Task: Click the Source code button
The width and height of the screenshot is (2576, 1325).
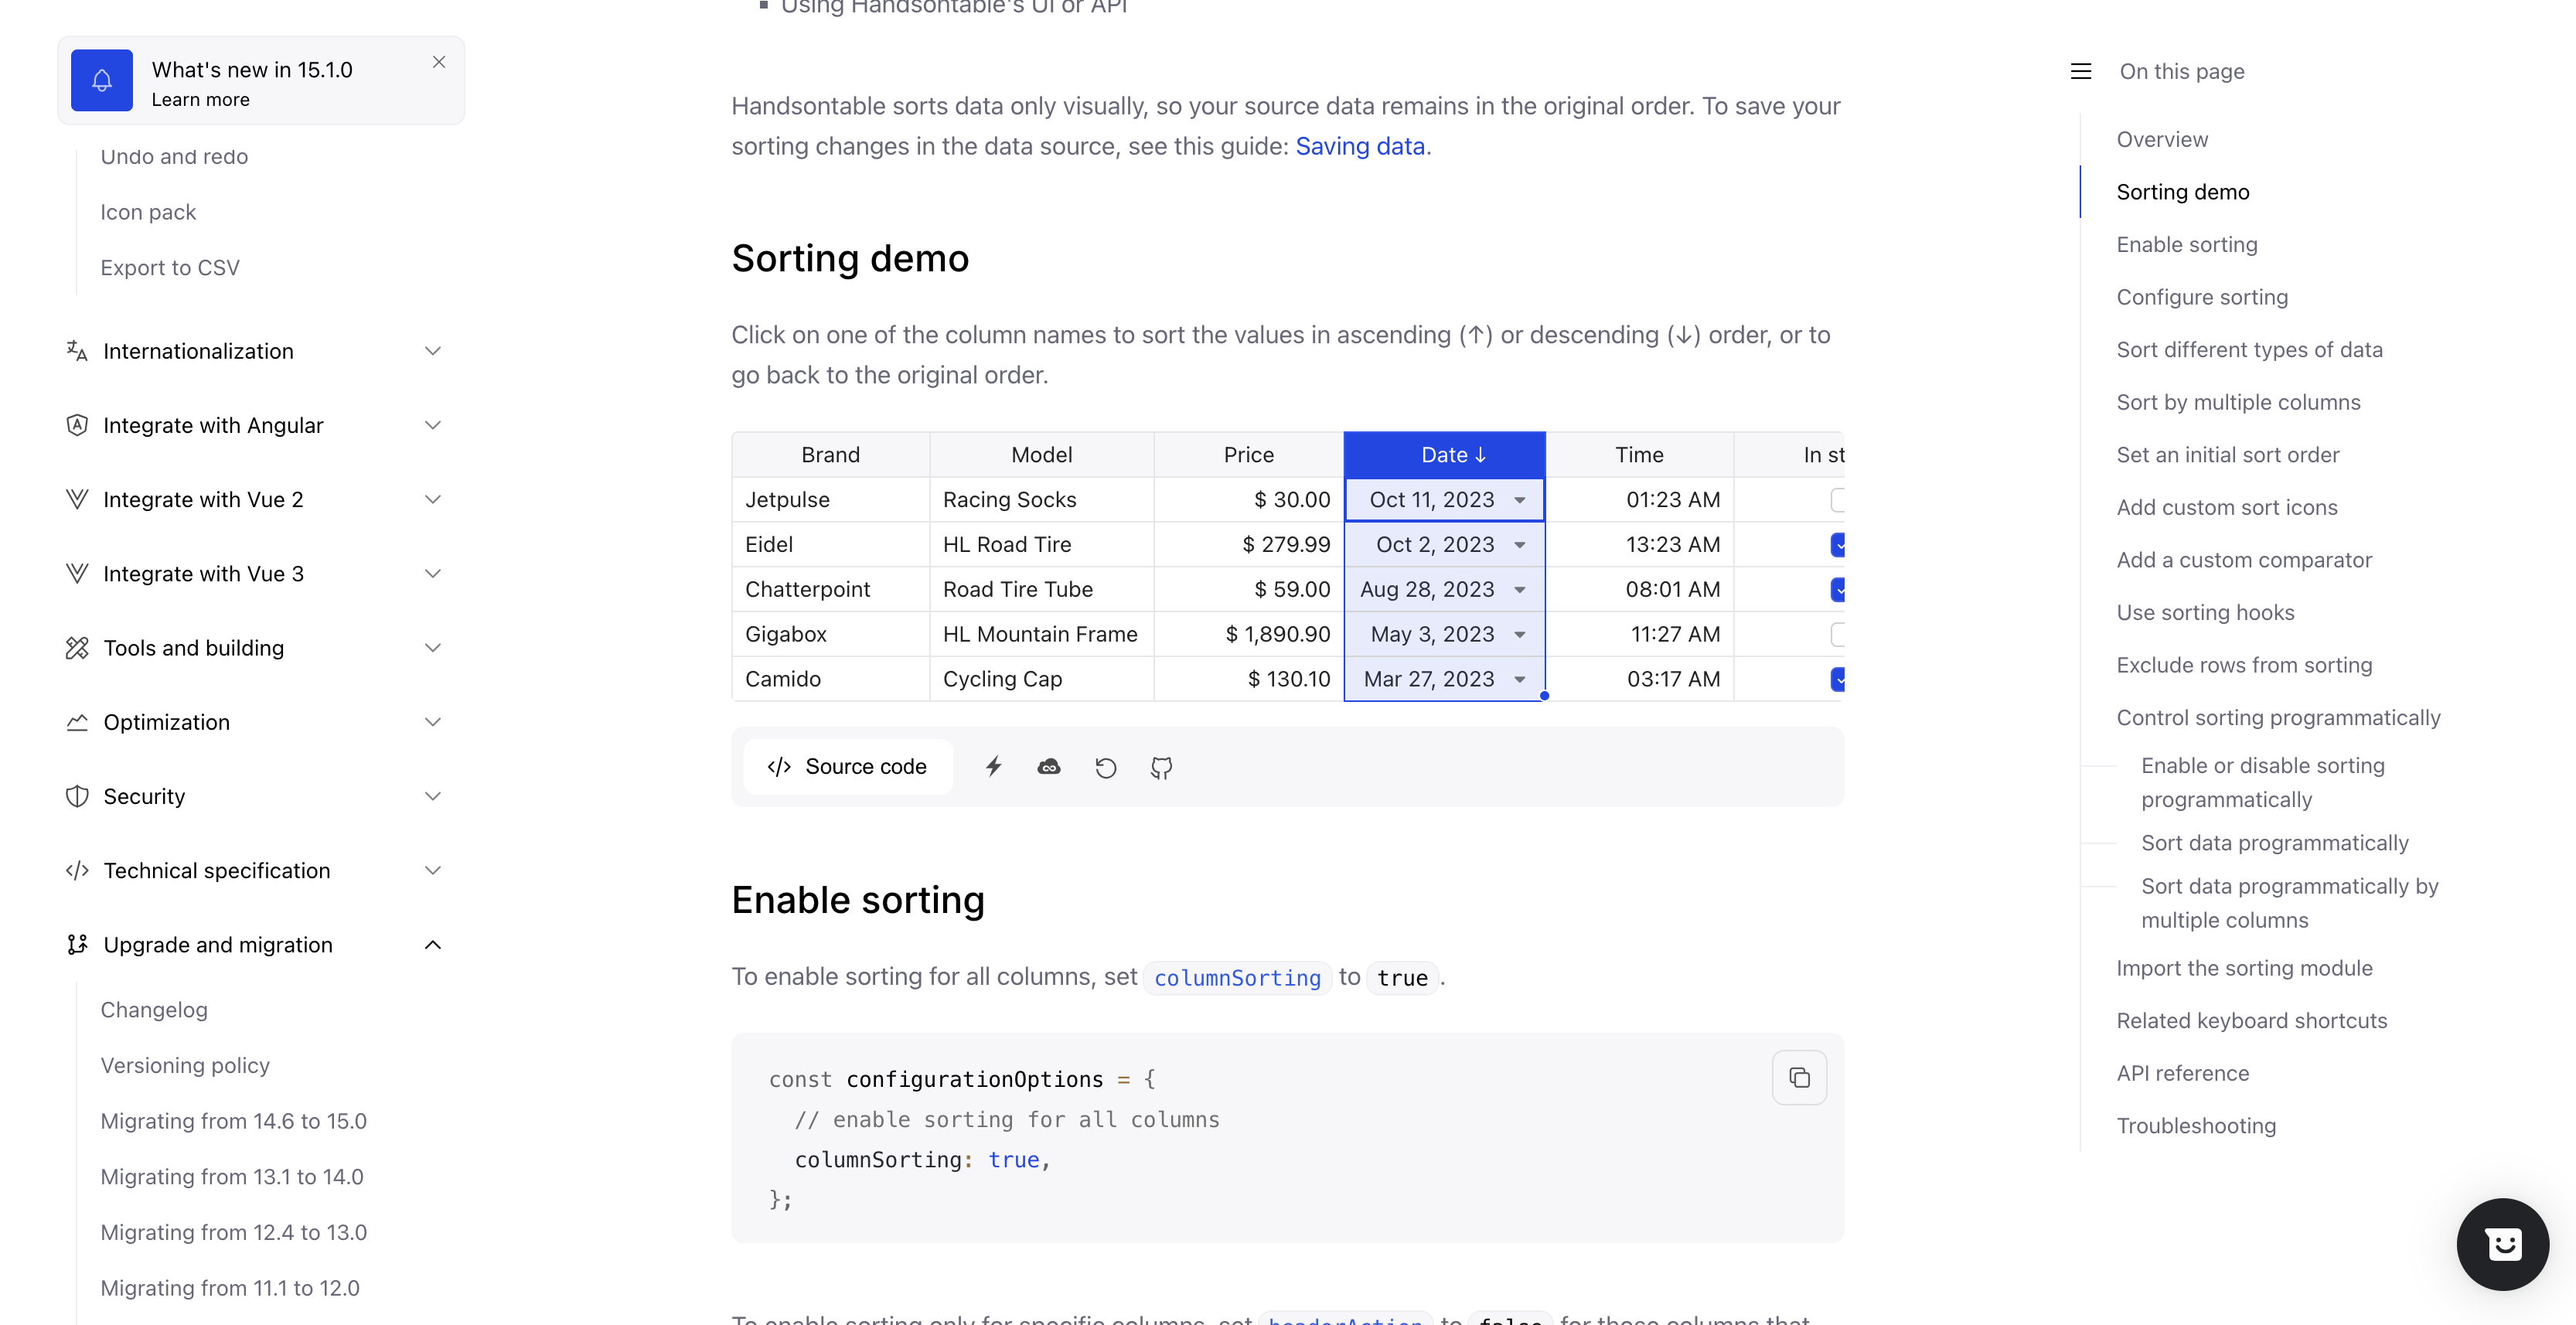Action: click(847, 767)
